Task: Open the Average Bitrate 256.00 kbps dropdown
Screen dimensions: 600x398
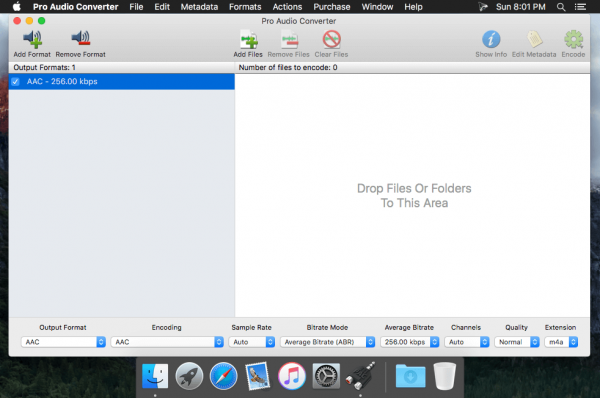Action: [x=409, y=342]
